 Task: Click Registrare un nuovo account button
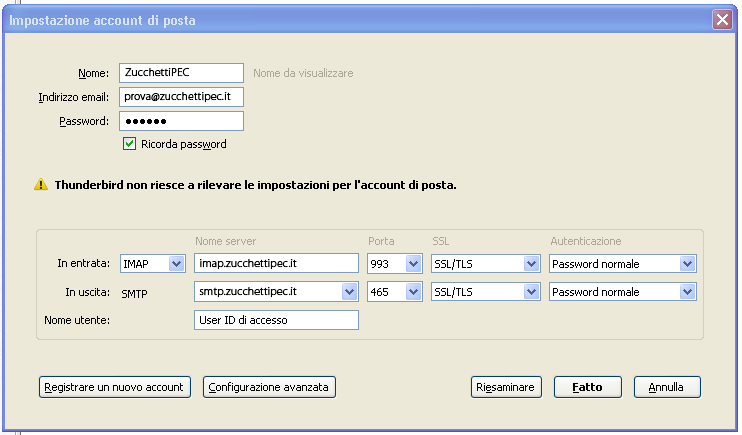[x=115, y=387]
